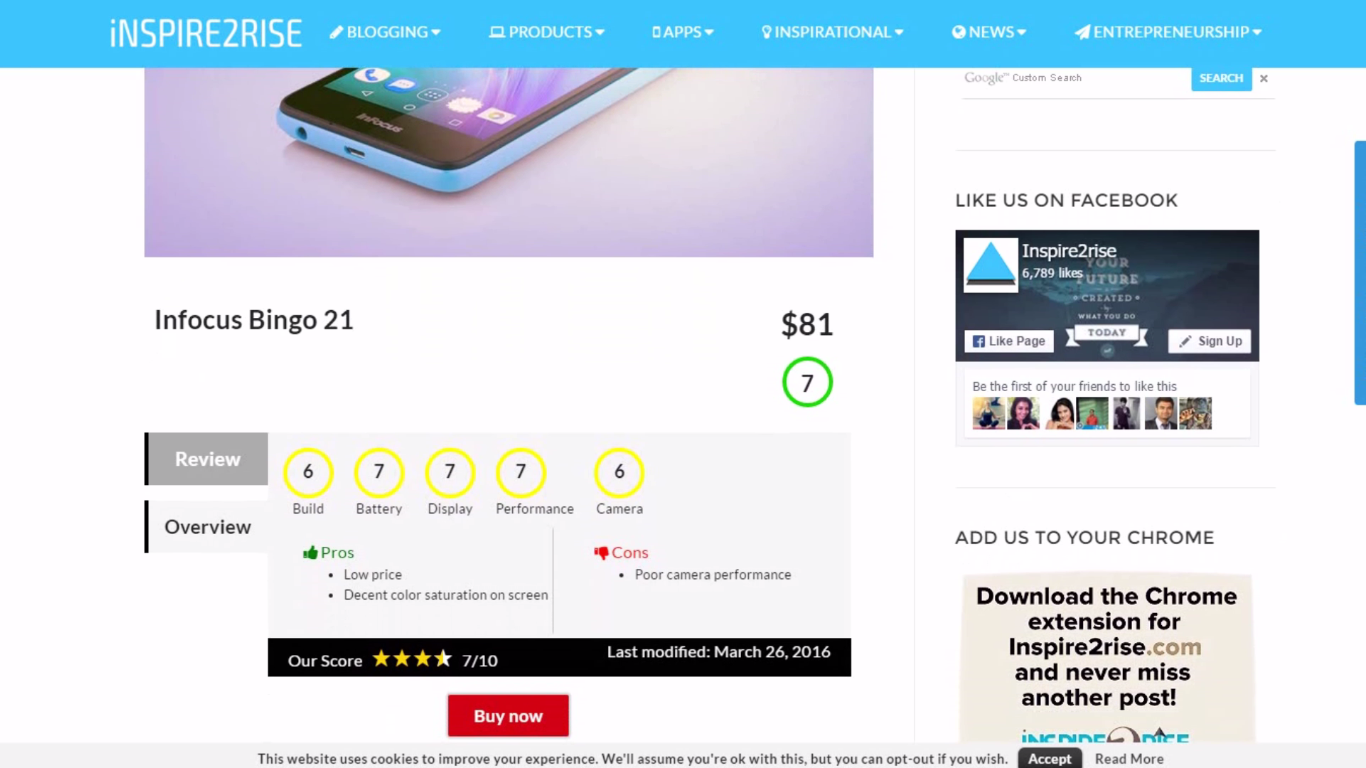The width and height of the screenshot is (1366, 768).
Task: Select the Review tab
Action: 207,459
